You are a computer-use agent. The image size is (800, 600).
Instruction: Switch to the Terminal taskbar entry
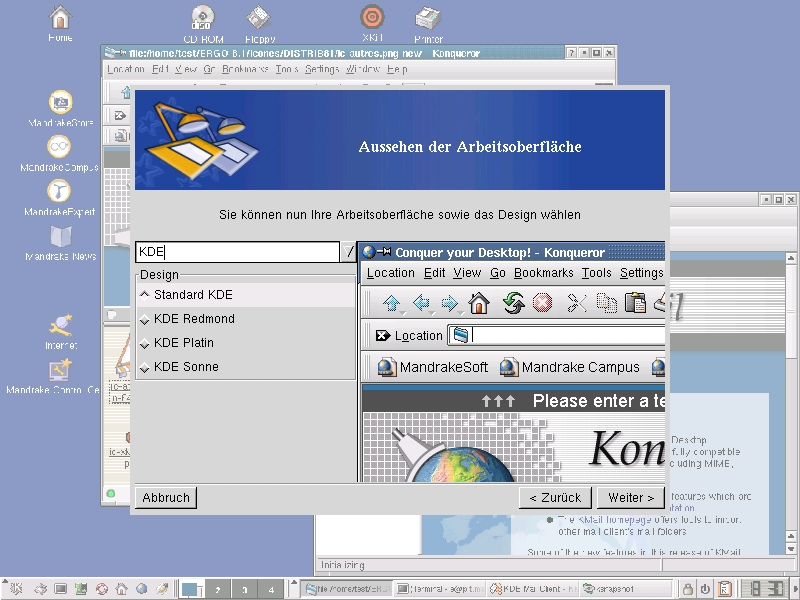(x=440, y=589)
